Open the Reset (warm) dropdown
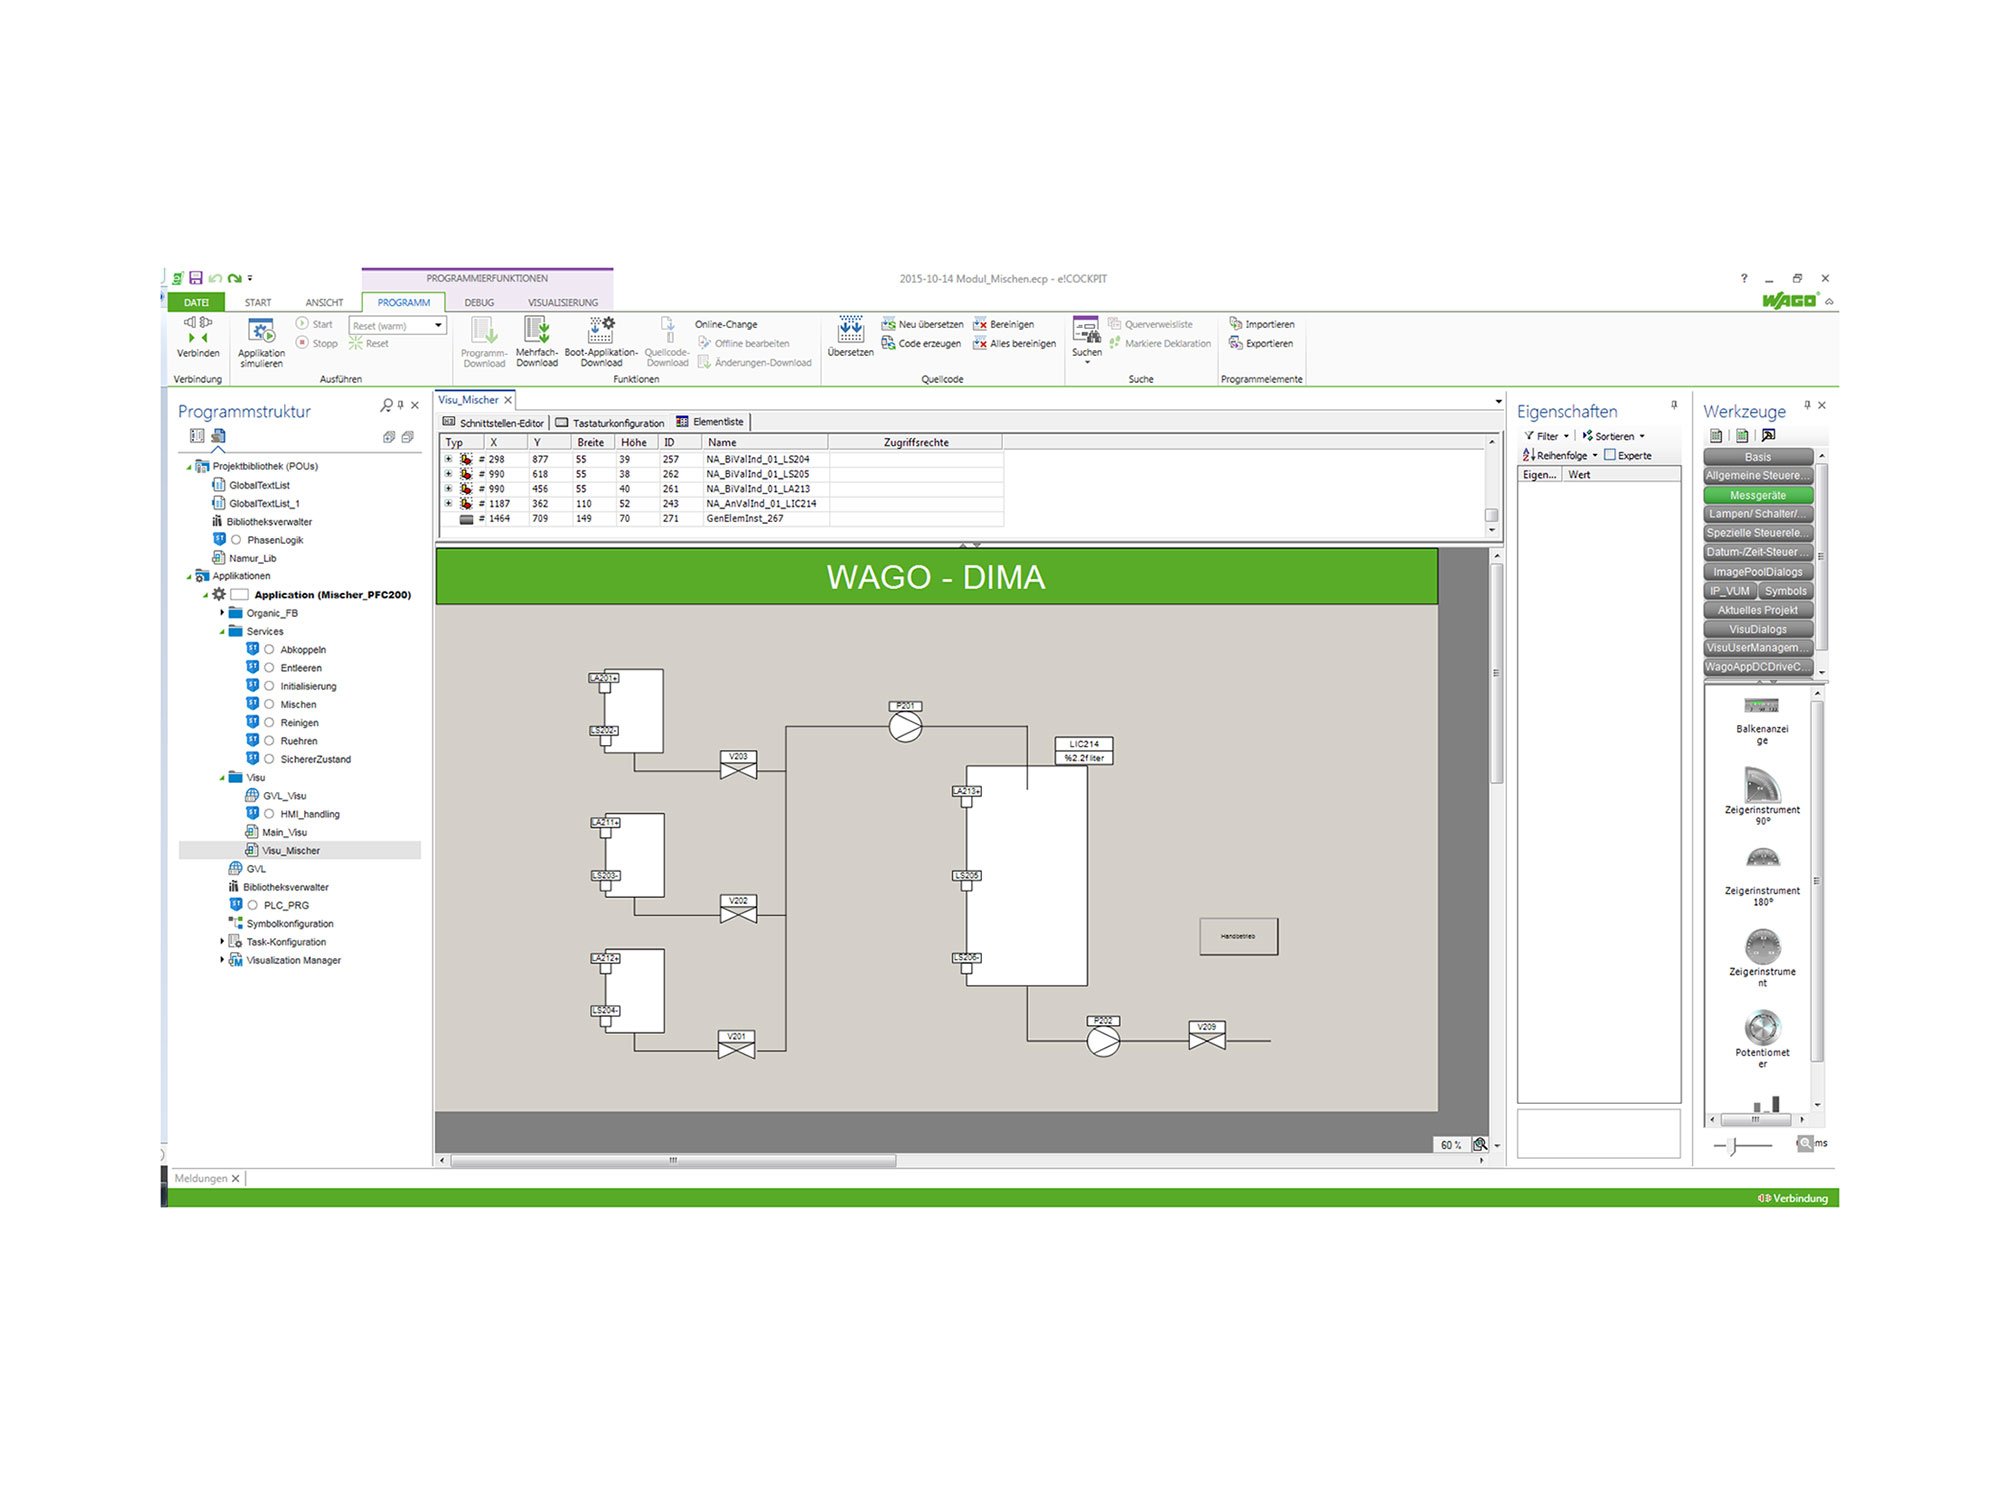 point(438,325)
